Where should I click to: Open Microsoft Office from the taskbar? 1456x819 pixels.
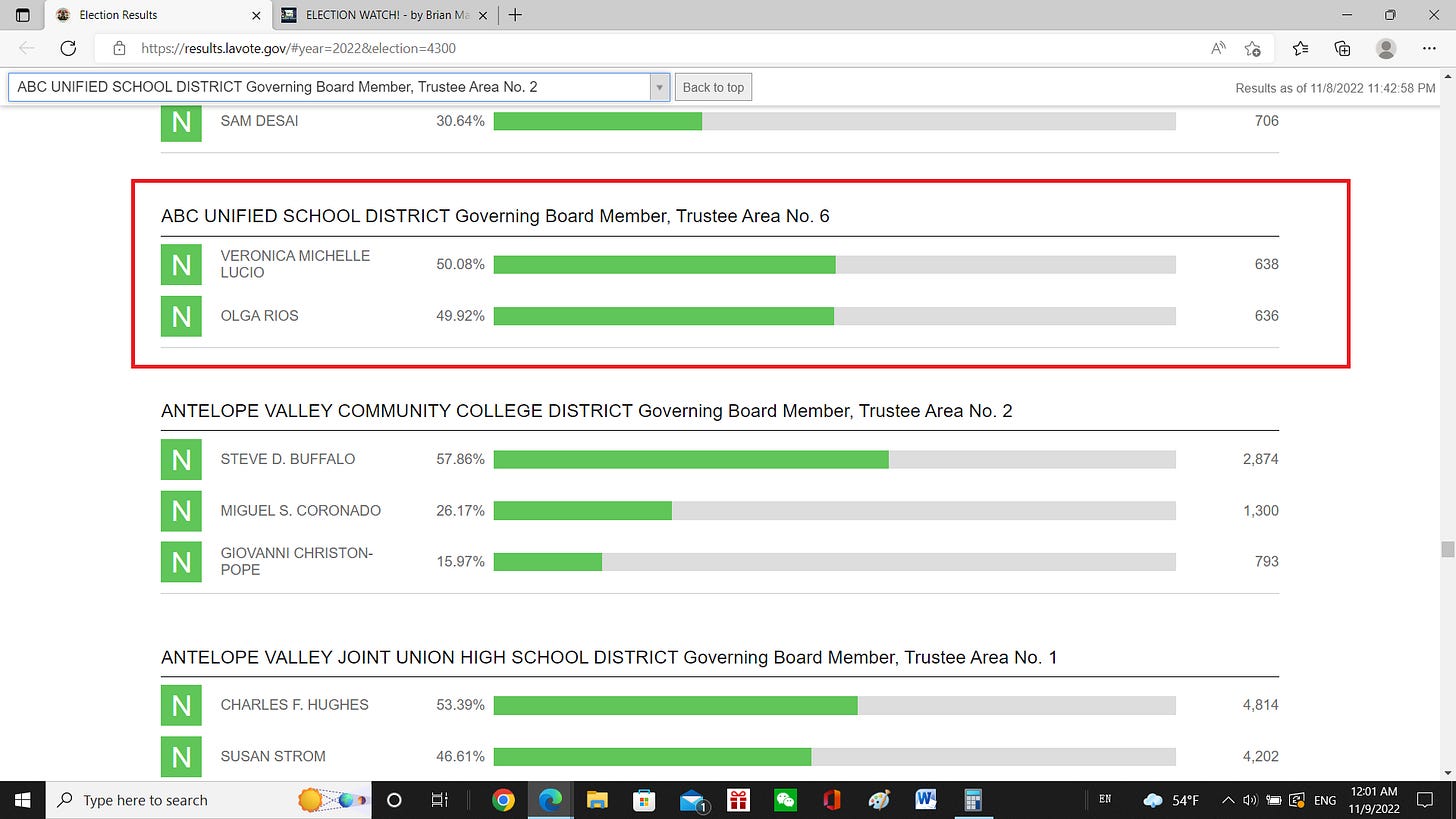[x=832, y=800]
